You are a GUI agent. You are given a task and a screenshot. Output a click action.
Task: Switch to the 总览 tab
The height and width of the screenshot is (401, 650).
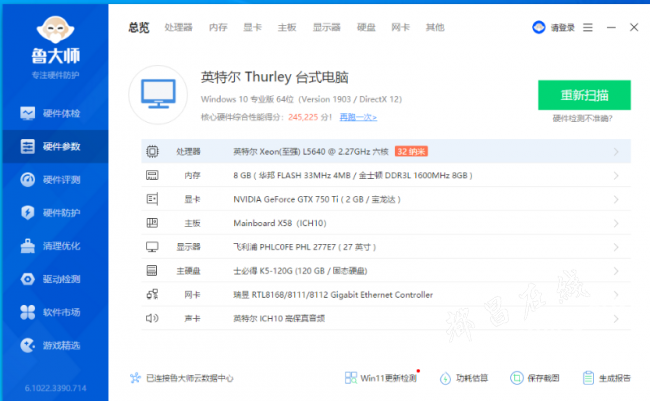[139, 27]
